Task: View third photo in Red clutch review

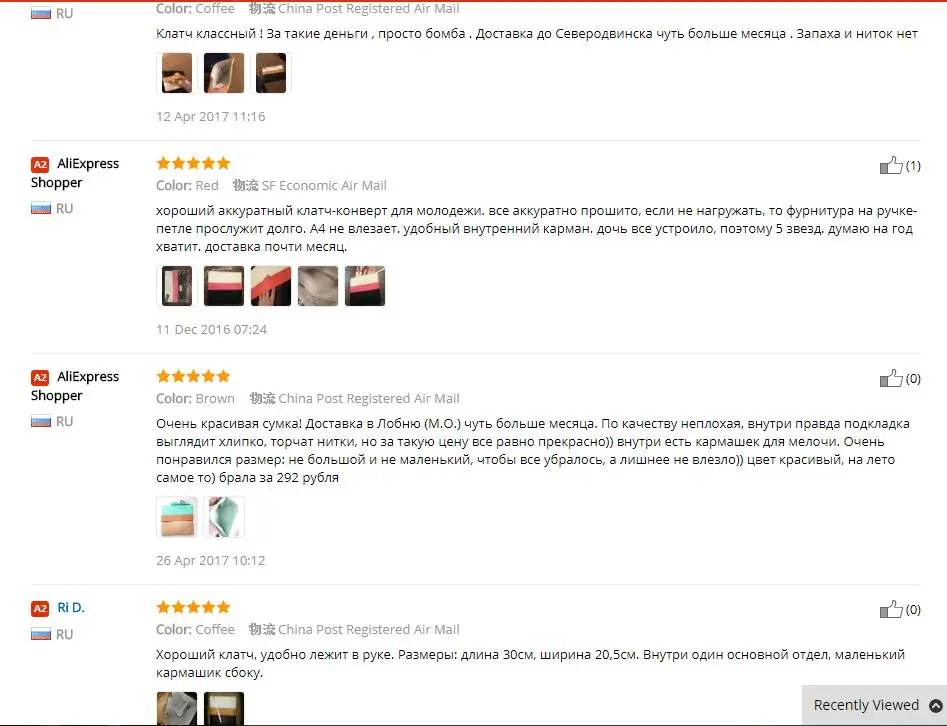Action: tap(271, 286)
